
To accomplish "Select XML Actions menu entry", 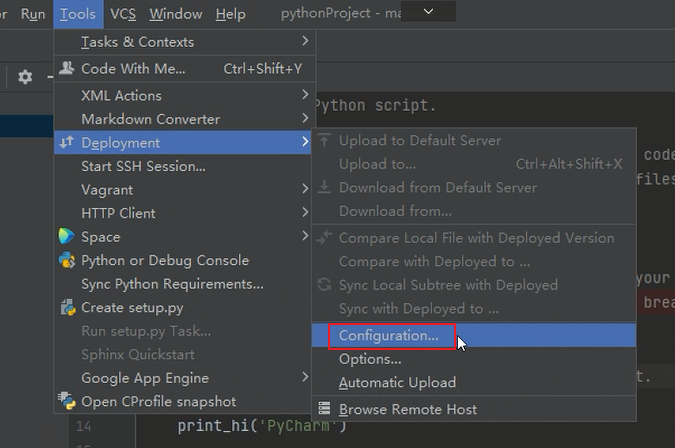I will click(184, 95).
